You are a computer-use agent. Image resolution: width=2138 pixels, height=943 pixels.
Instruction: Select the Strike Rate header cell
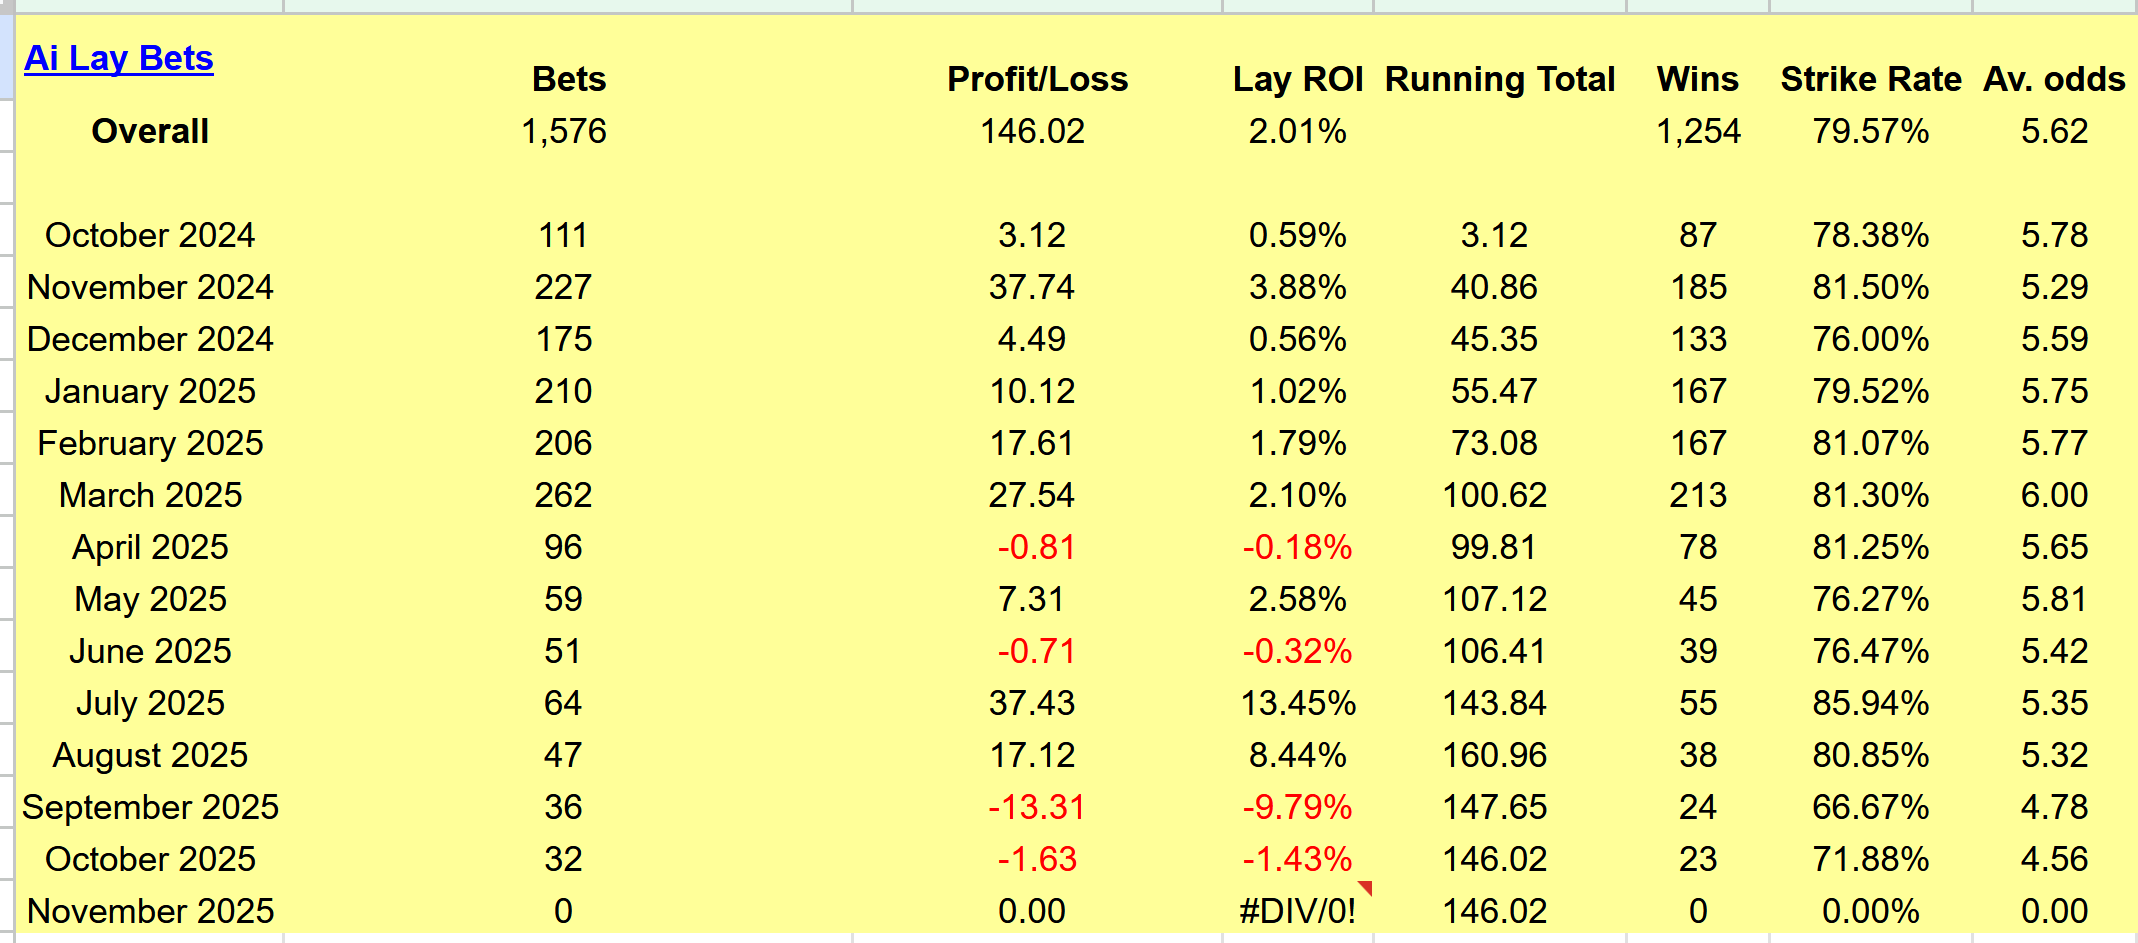click(1870, 79)
